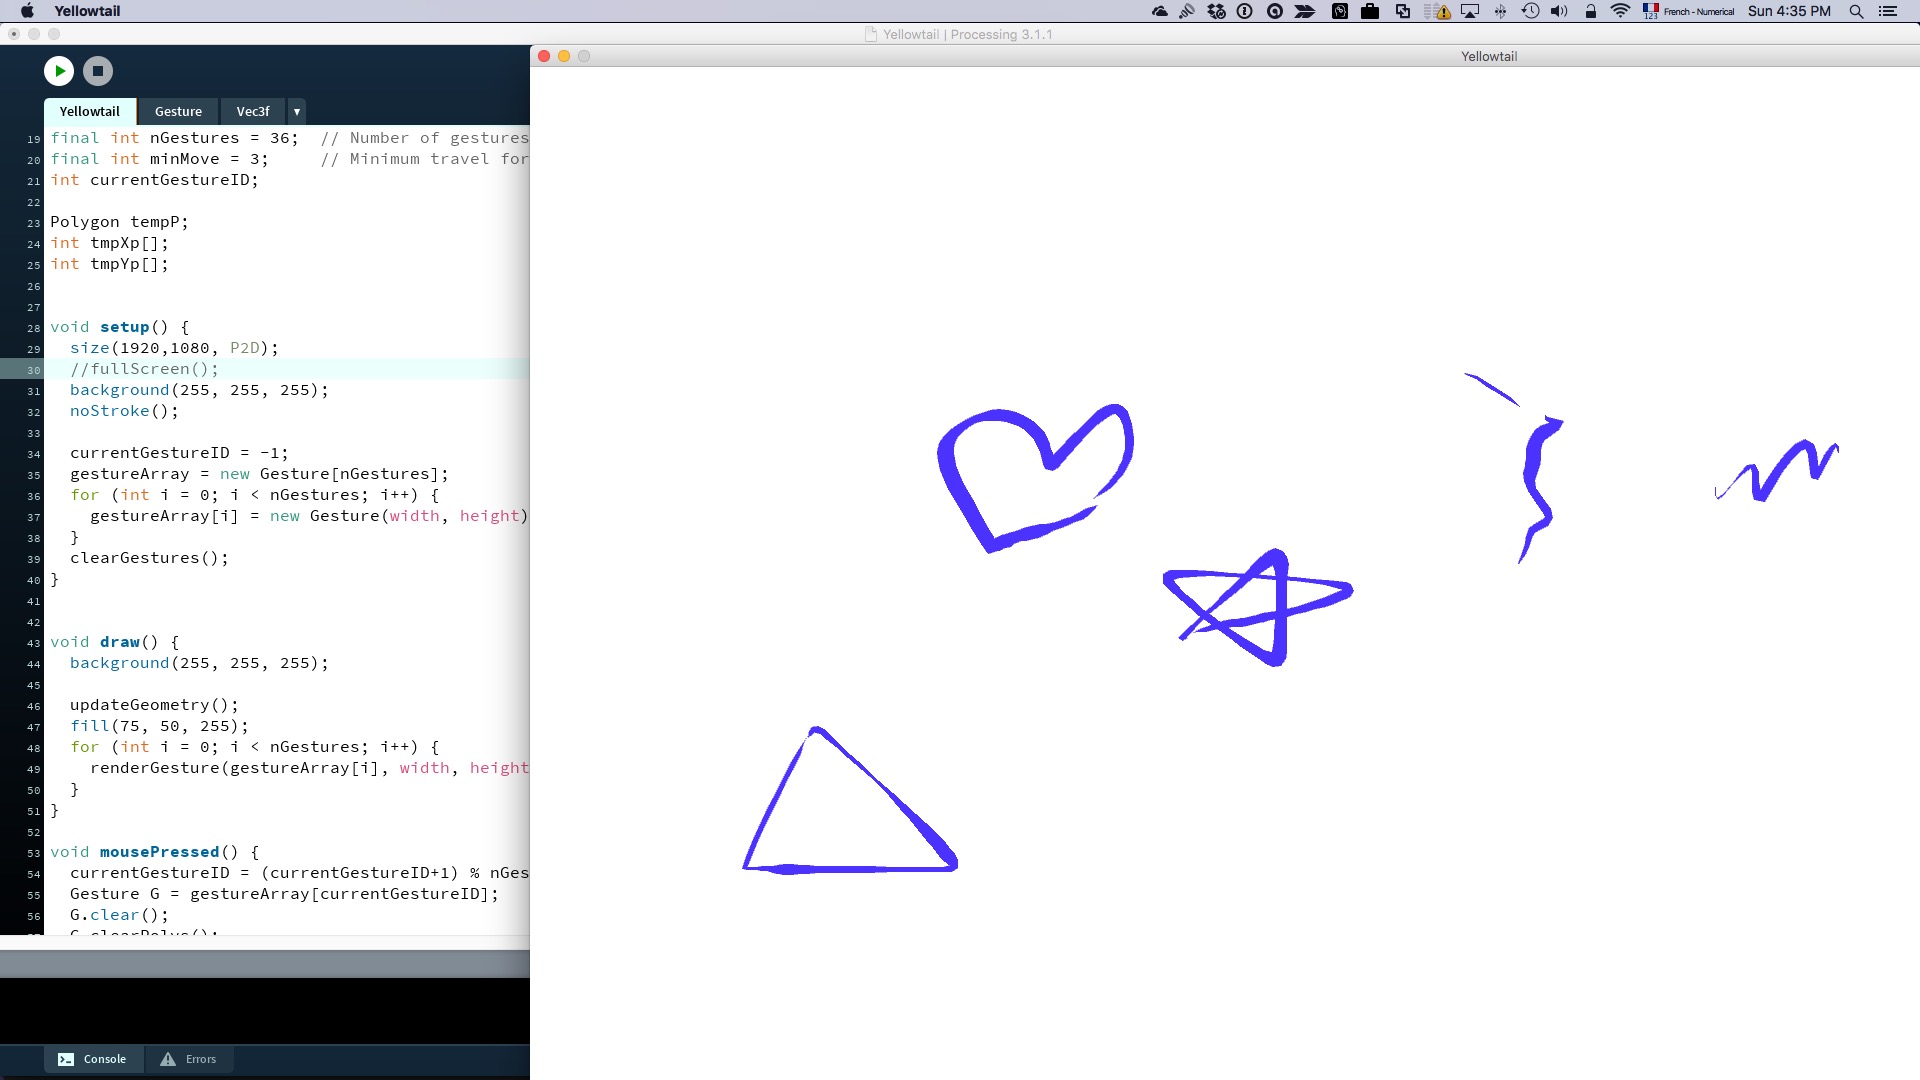Open the French Numerical input menu
Image resolution: width=1920 pixels, height=1080 pixels.
pyautogui.click(x=1688, y=11)
